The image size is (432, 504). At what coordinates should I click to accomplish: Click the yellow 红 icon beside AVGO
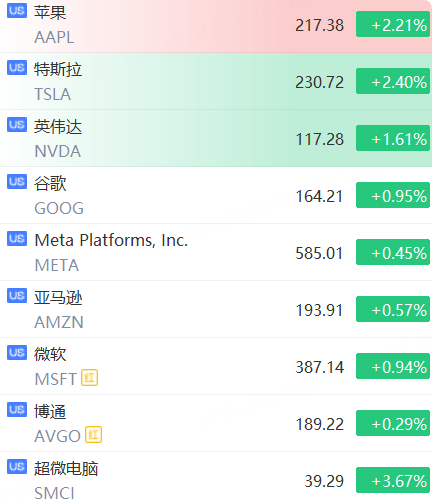tap(93, 435)
